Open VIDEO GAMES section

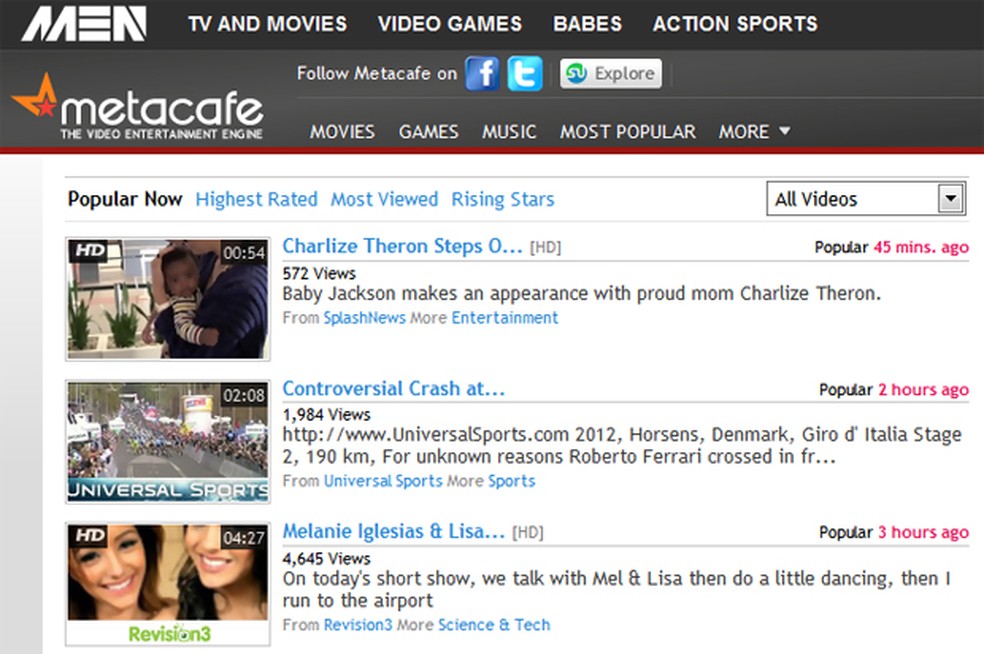pos(449,24)
